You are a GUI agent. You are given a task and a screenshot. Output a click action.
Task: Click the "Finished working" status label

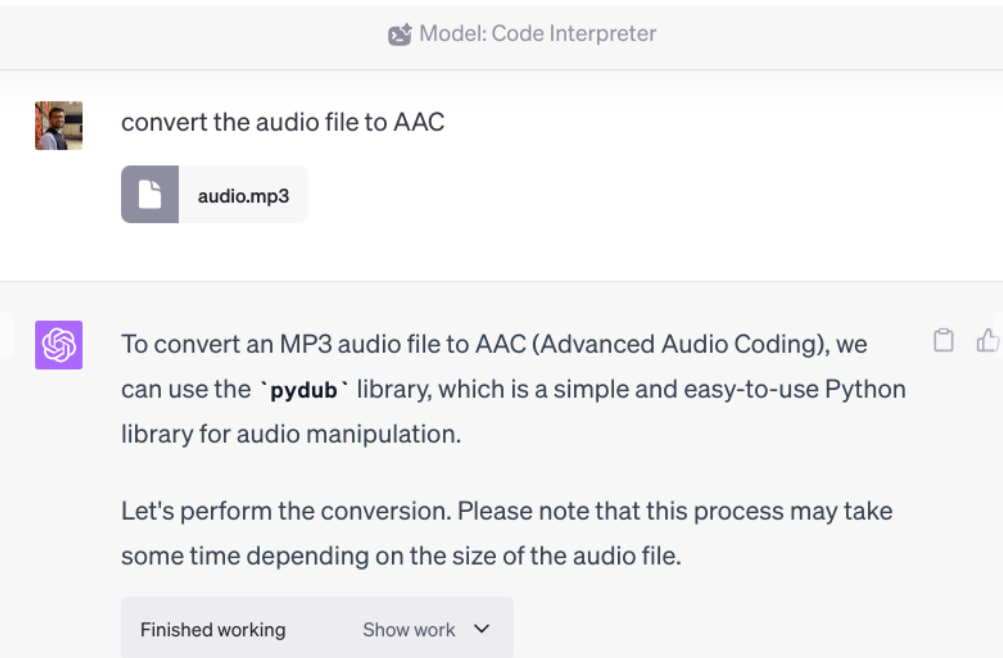(213, 630)
